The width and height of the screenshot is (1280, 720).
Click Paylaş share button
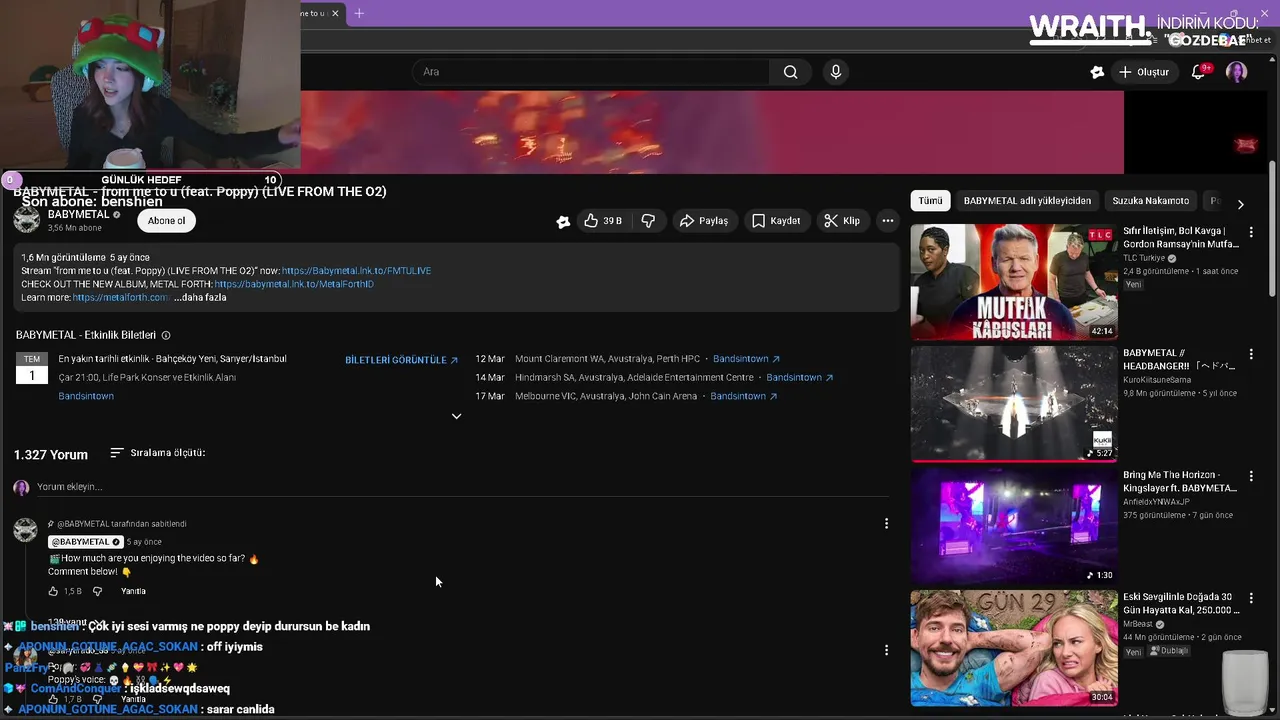click(704, 221)
